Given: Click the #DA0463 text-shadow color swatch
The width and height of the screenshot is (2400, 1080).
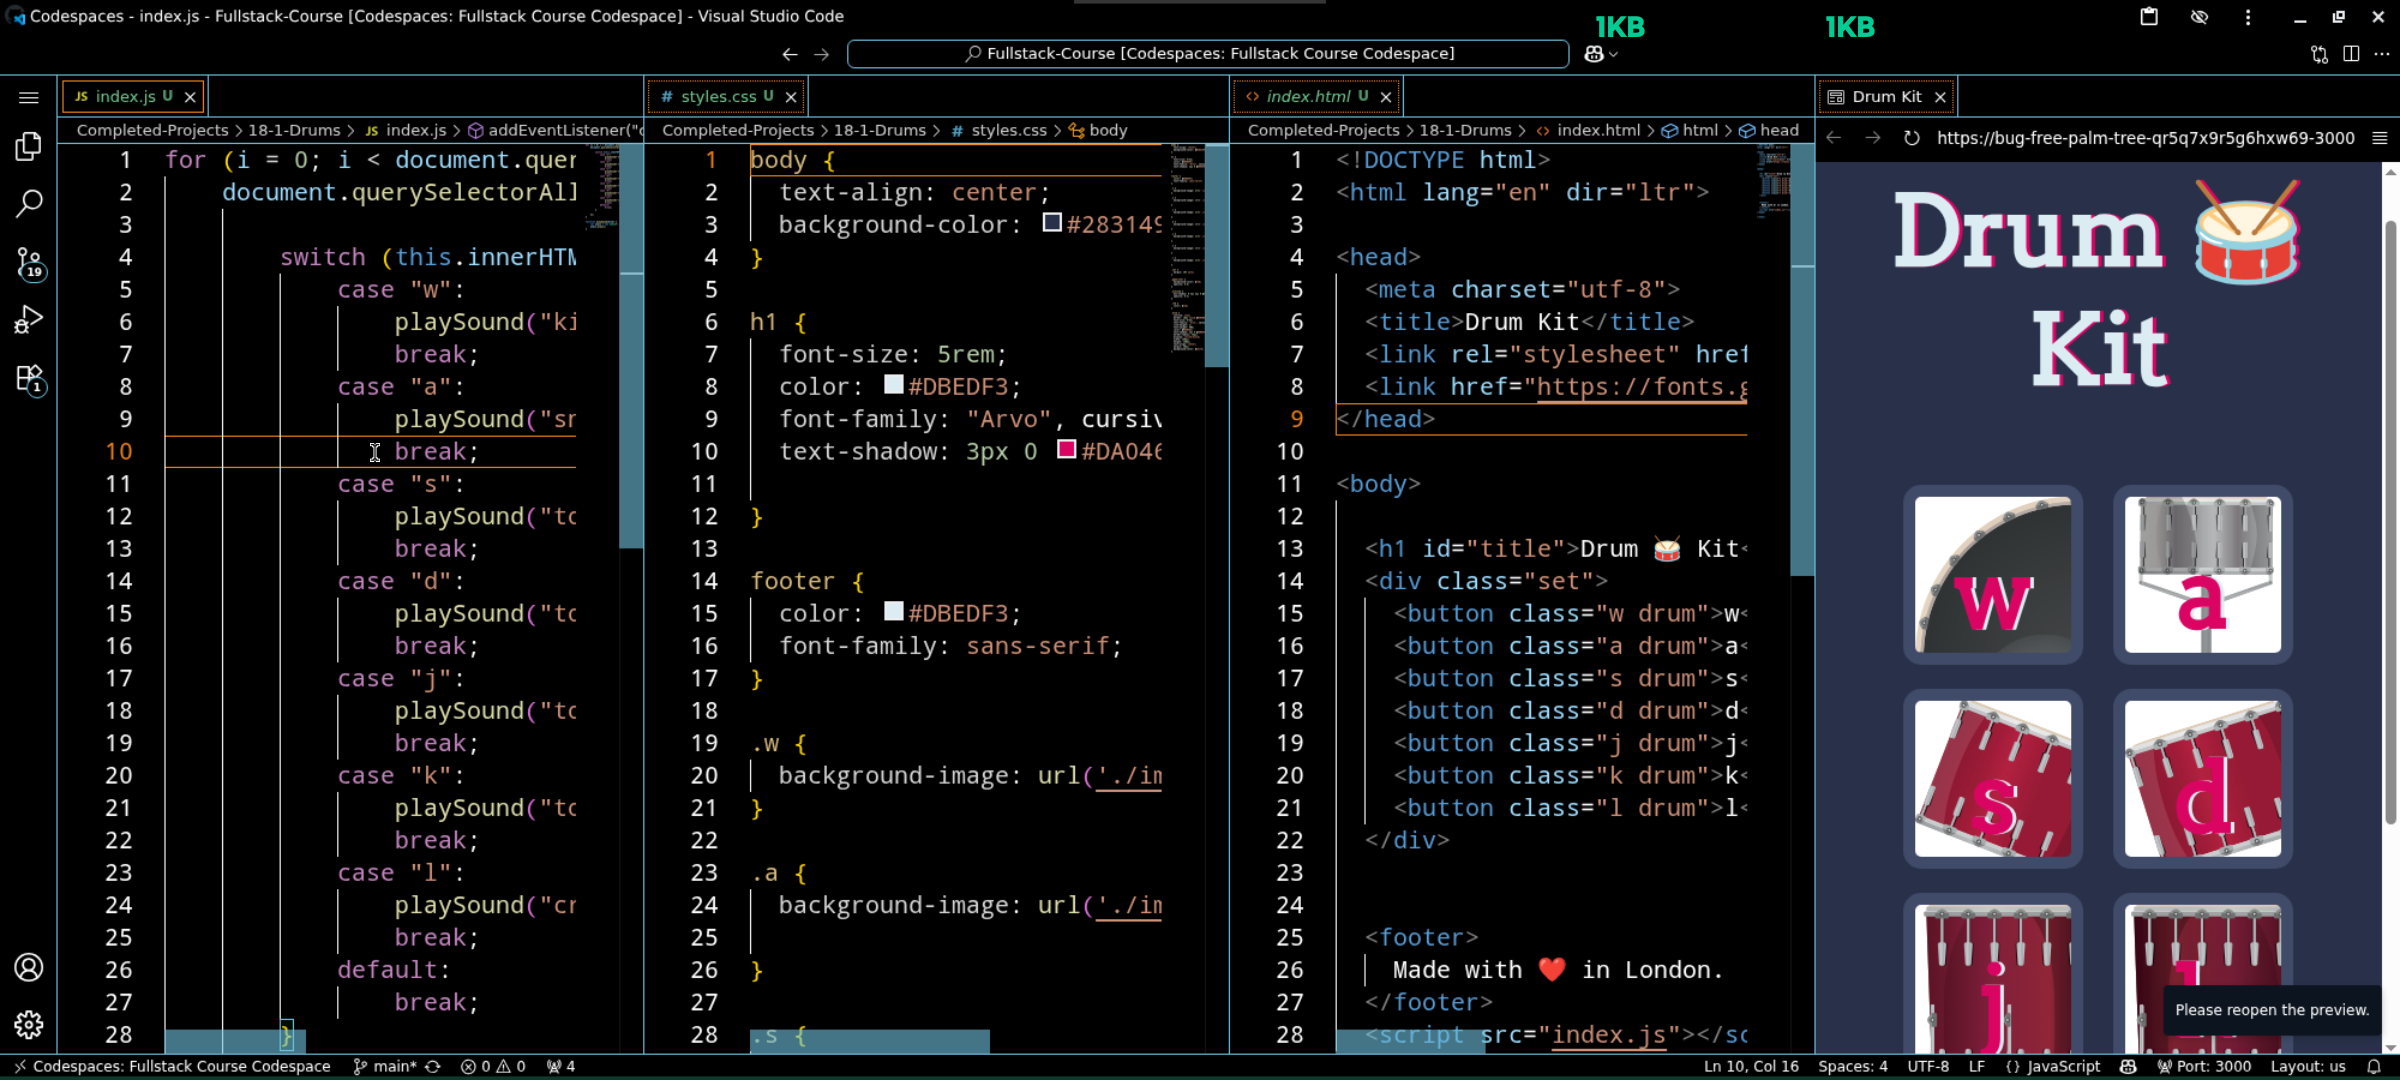Looking at the screenshot, I should point(1066,450).
